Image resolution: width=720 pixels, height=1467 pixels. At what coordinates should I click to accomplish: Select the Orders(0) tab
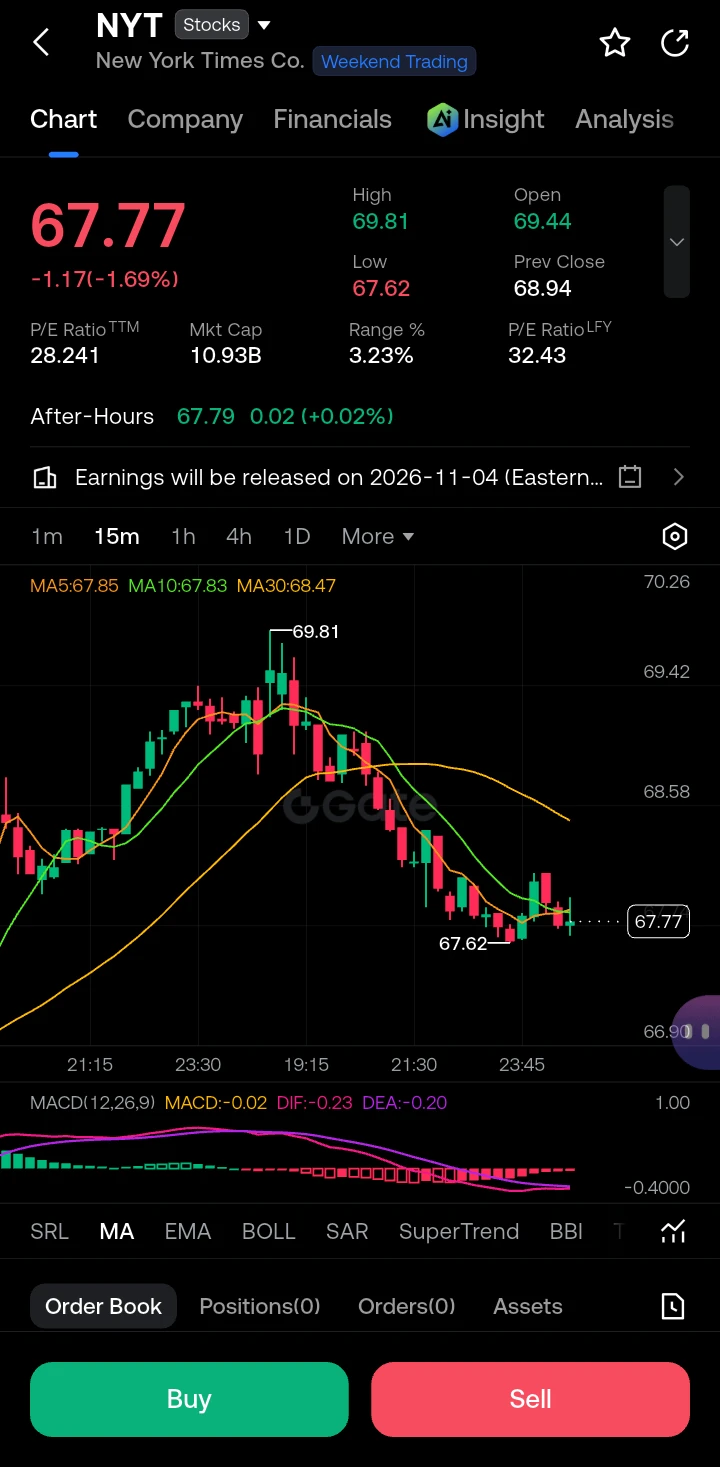[407, 1306]
